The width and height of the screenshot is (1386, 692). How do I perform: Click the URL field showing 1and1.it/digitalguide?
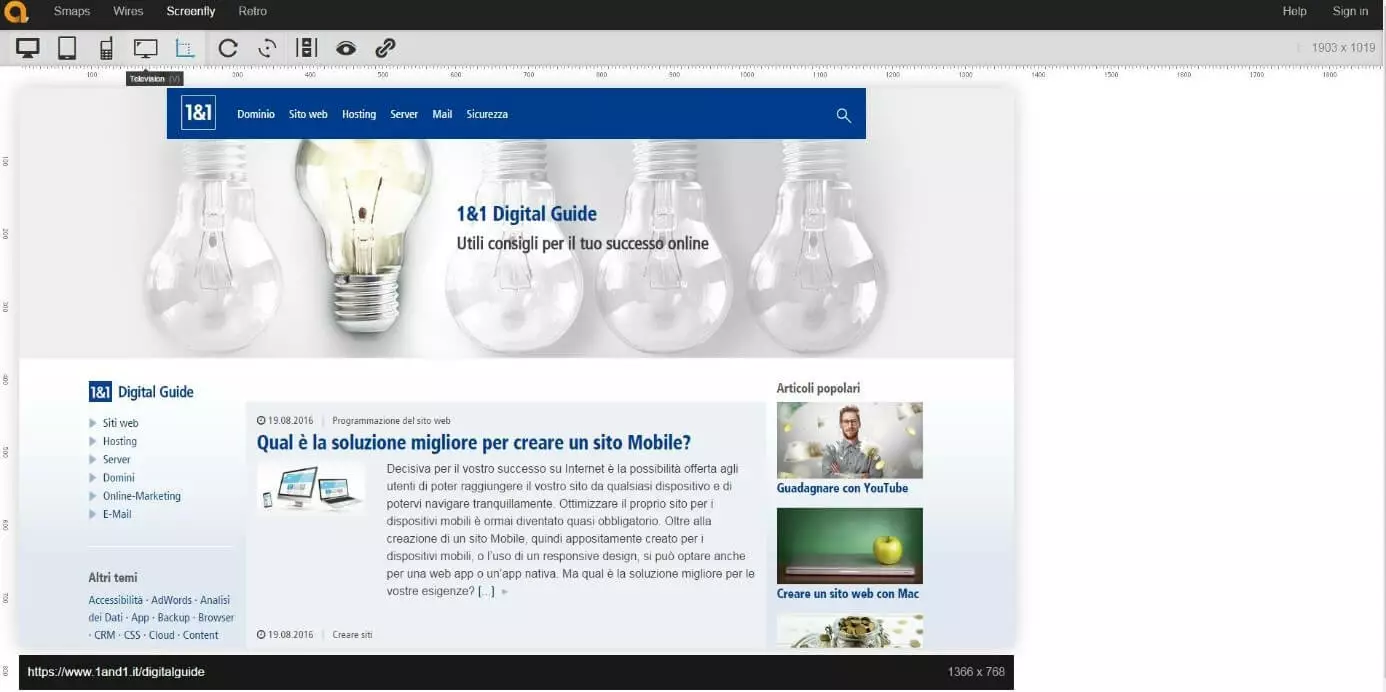tap(116, 672)
